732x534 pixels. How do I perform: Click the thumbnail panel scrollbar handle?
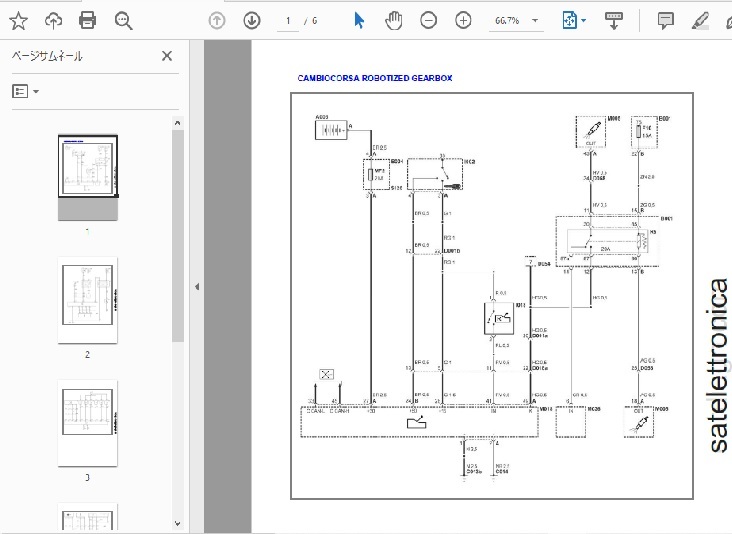(177, 236)
